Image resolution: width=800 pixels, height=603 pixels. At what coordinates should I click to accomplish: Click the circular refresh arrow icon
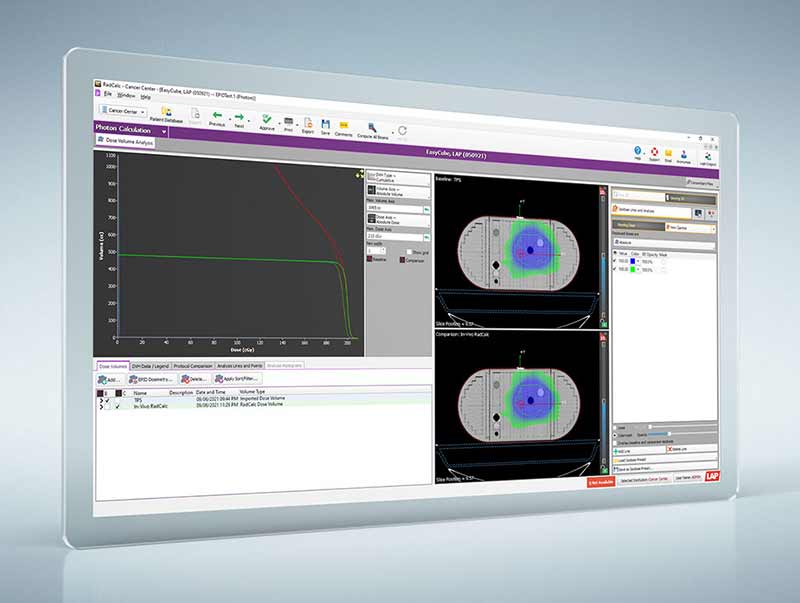pos(402,131)
